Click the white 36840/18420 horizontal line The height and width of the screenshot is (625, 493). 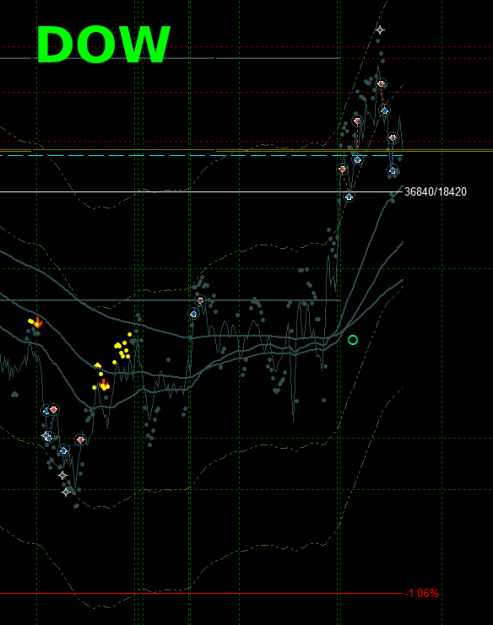201,192
